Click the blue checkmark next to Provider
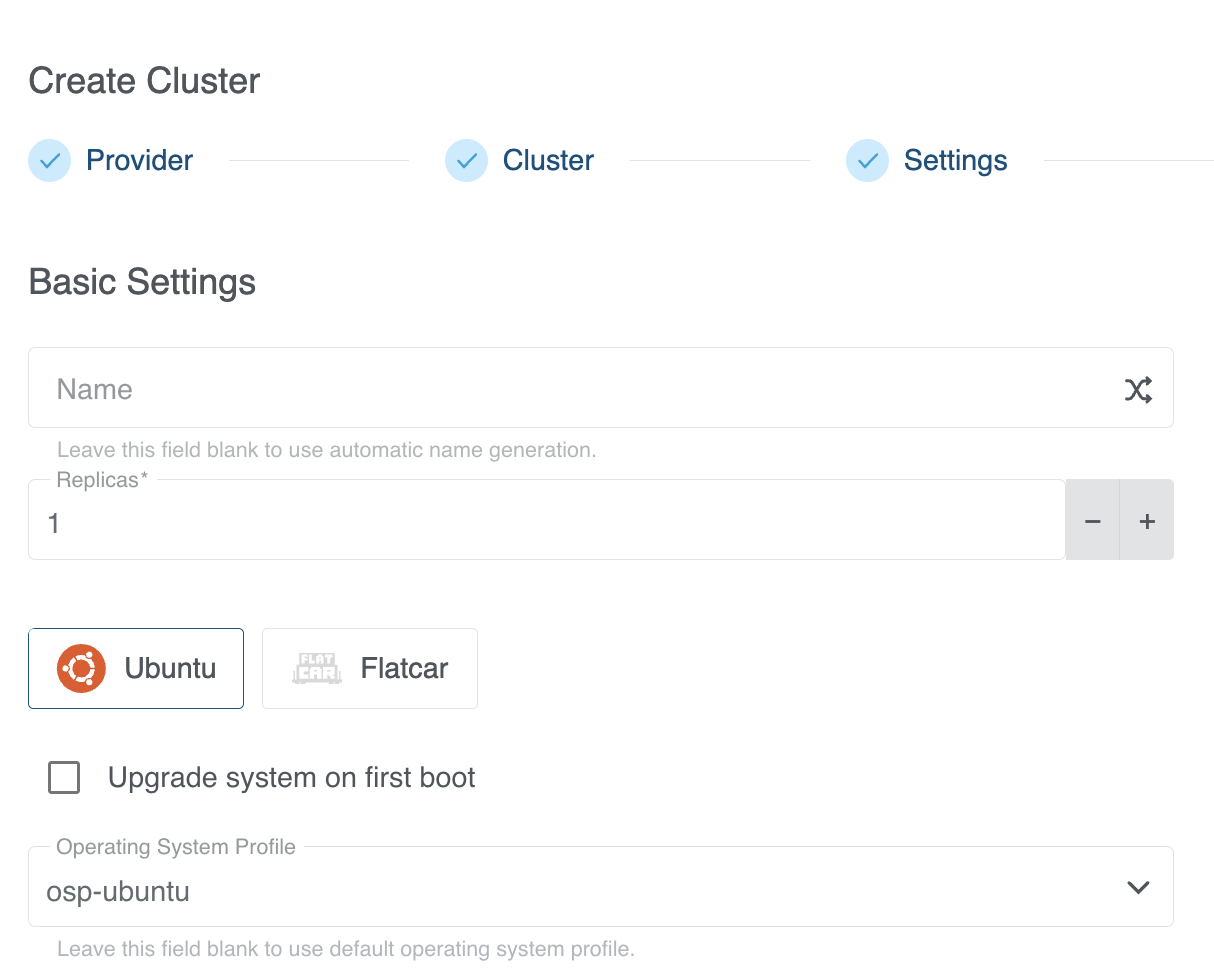Viewport: 1214px width, 974px height. [x=49, y=160]
